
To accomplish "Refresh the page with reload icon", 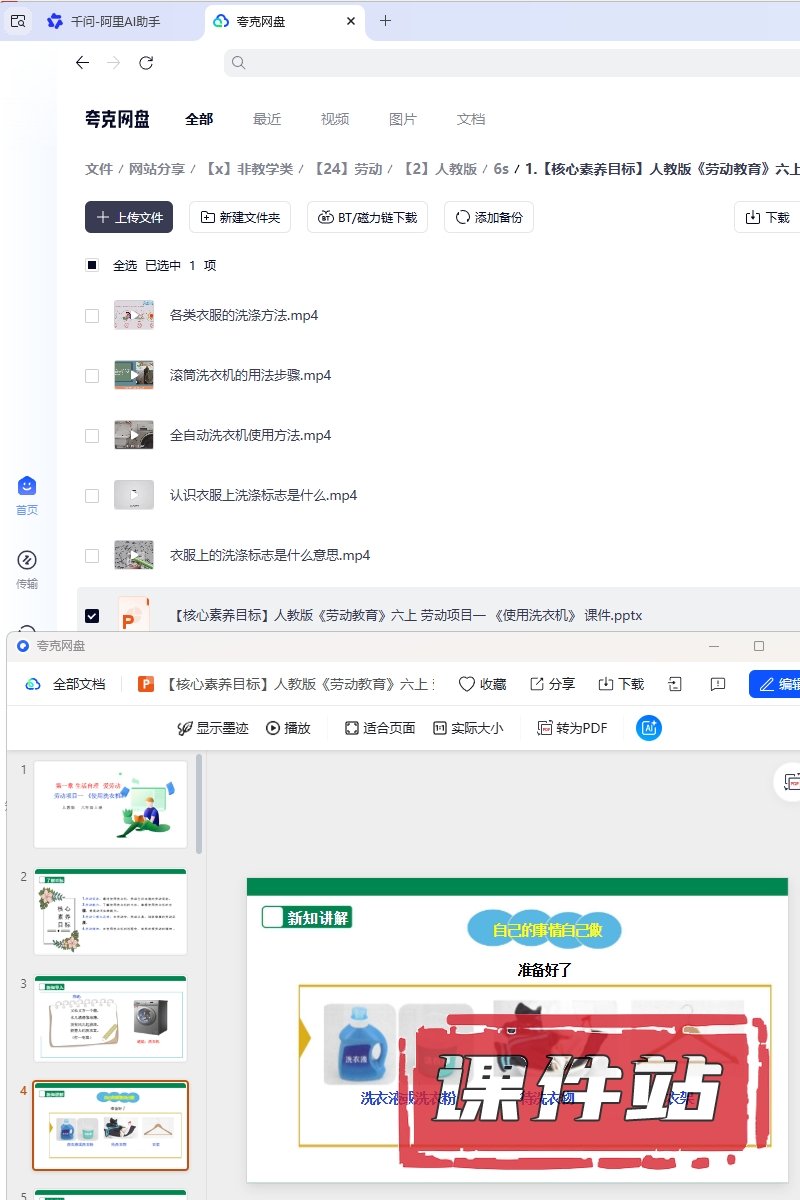I will [146, 63].
